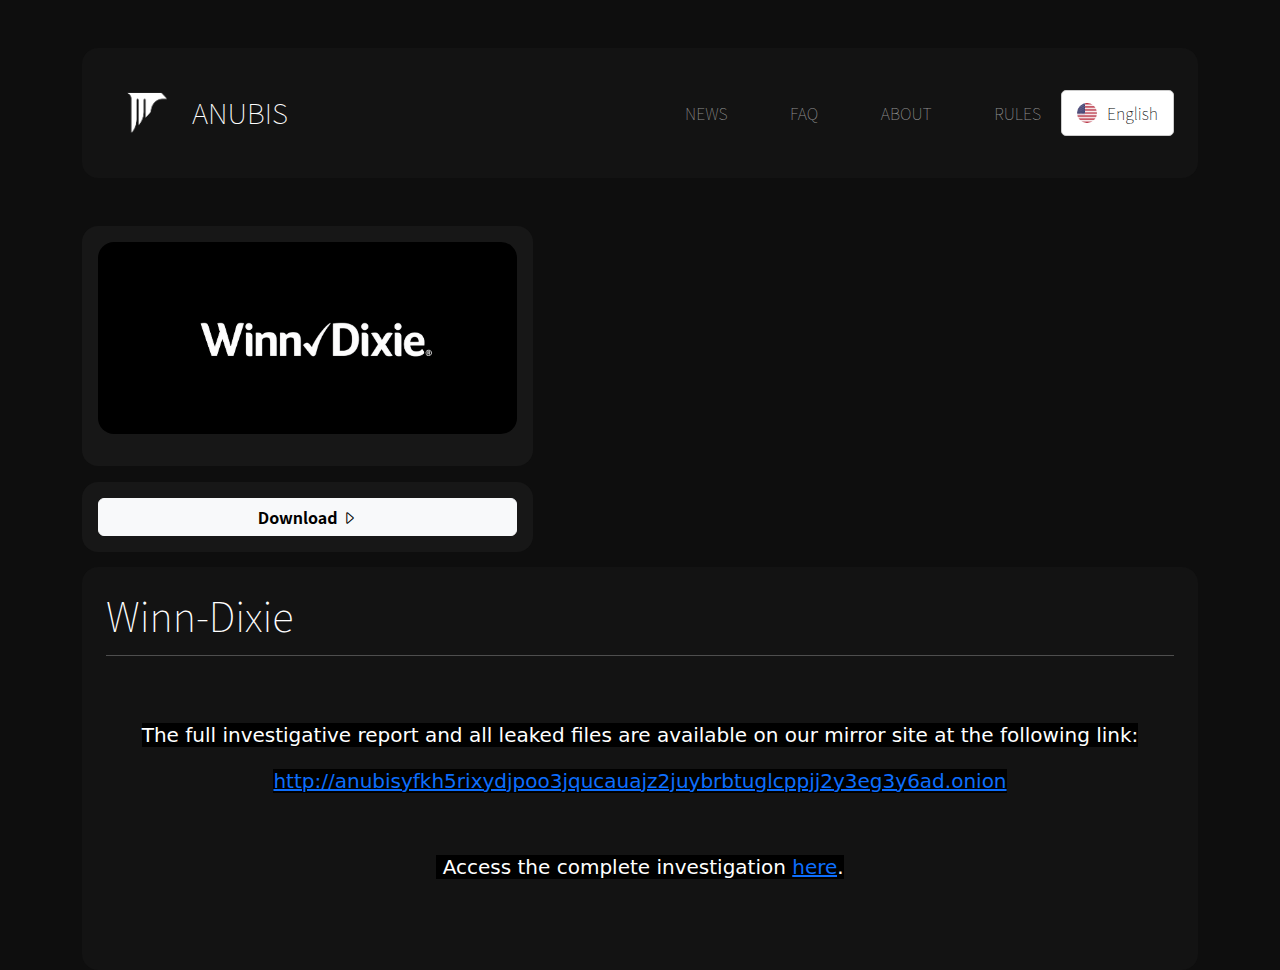1280x970 pixels.
Task: Open the anubis .onion mirror link
Action: [x=640, y=781]
